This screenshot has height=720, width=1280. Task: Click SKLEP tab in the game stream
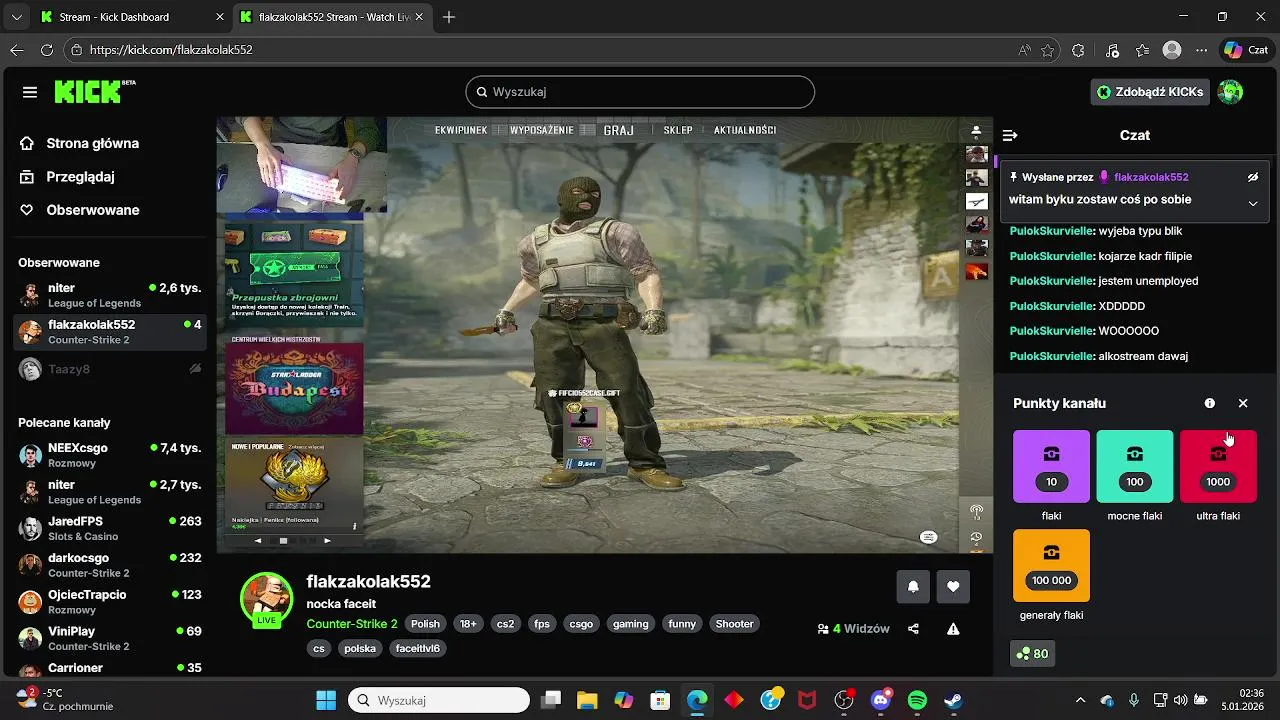[678, 130]
